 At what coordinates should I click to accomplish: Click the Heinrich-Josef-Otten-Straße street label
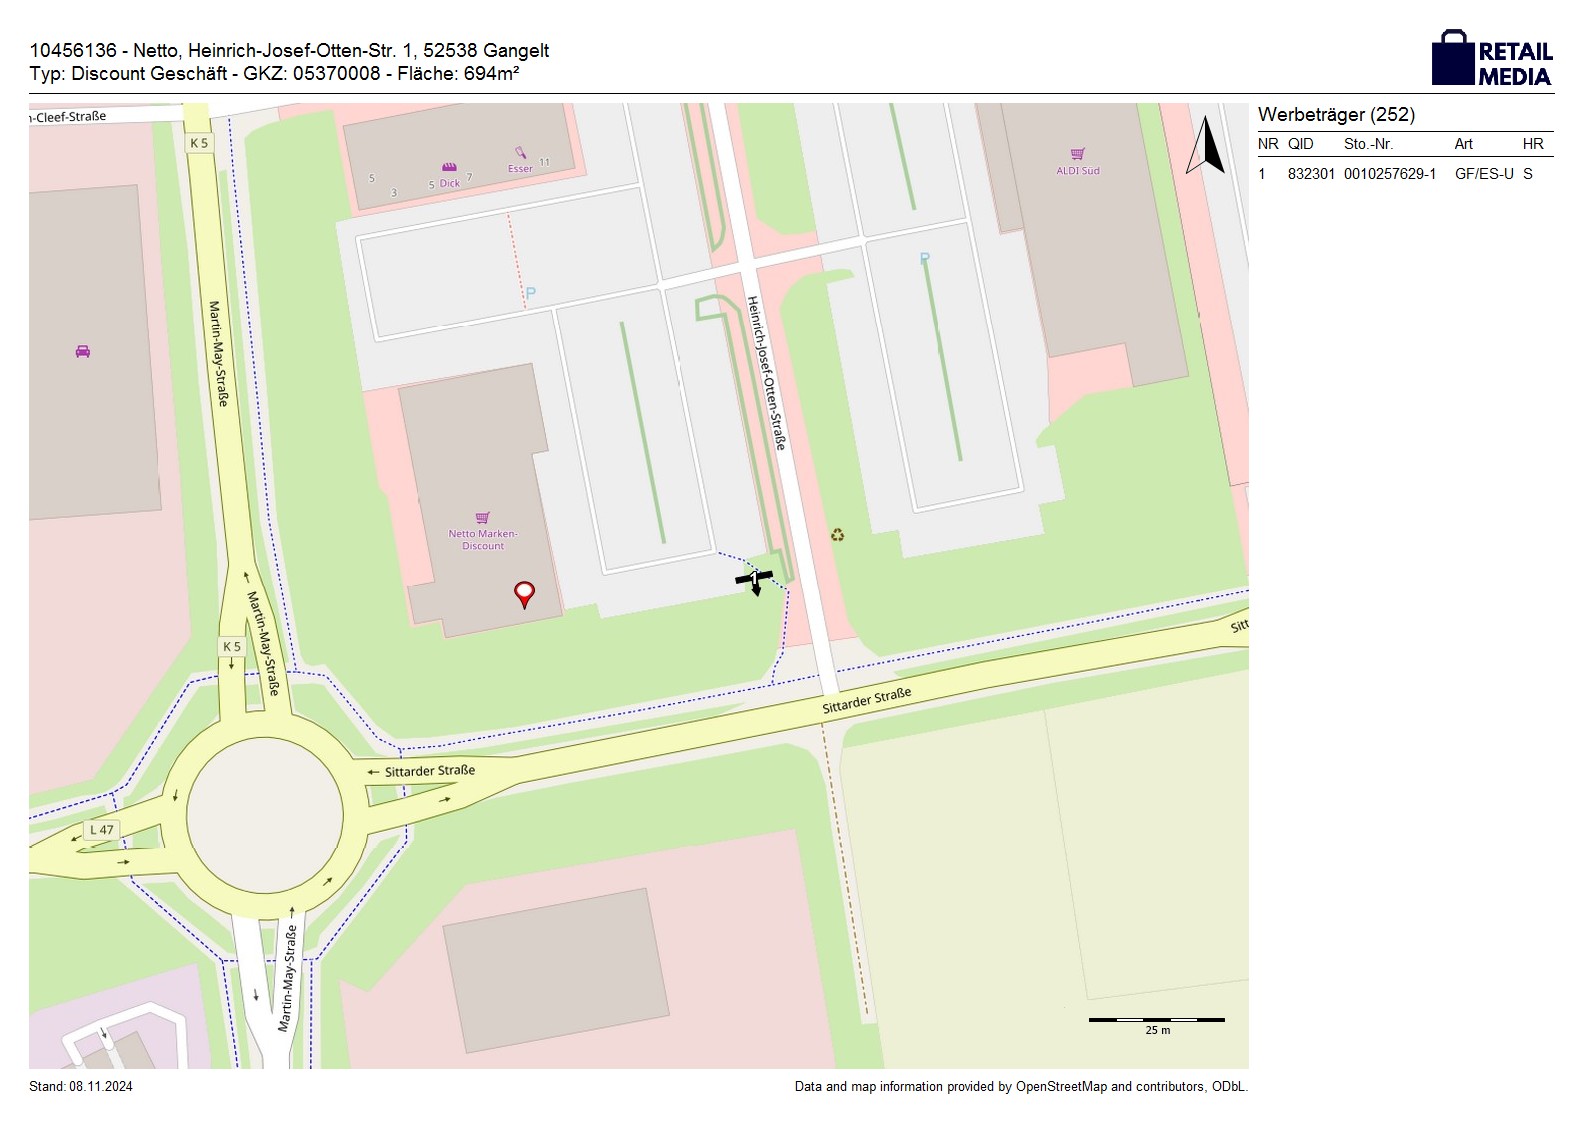point(767,372)
